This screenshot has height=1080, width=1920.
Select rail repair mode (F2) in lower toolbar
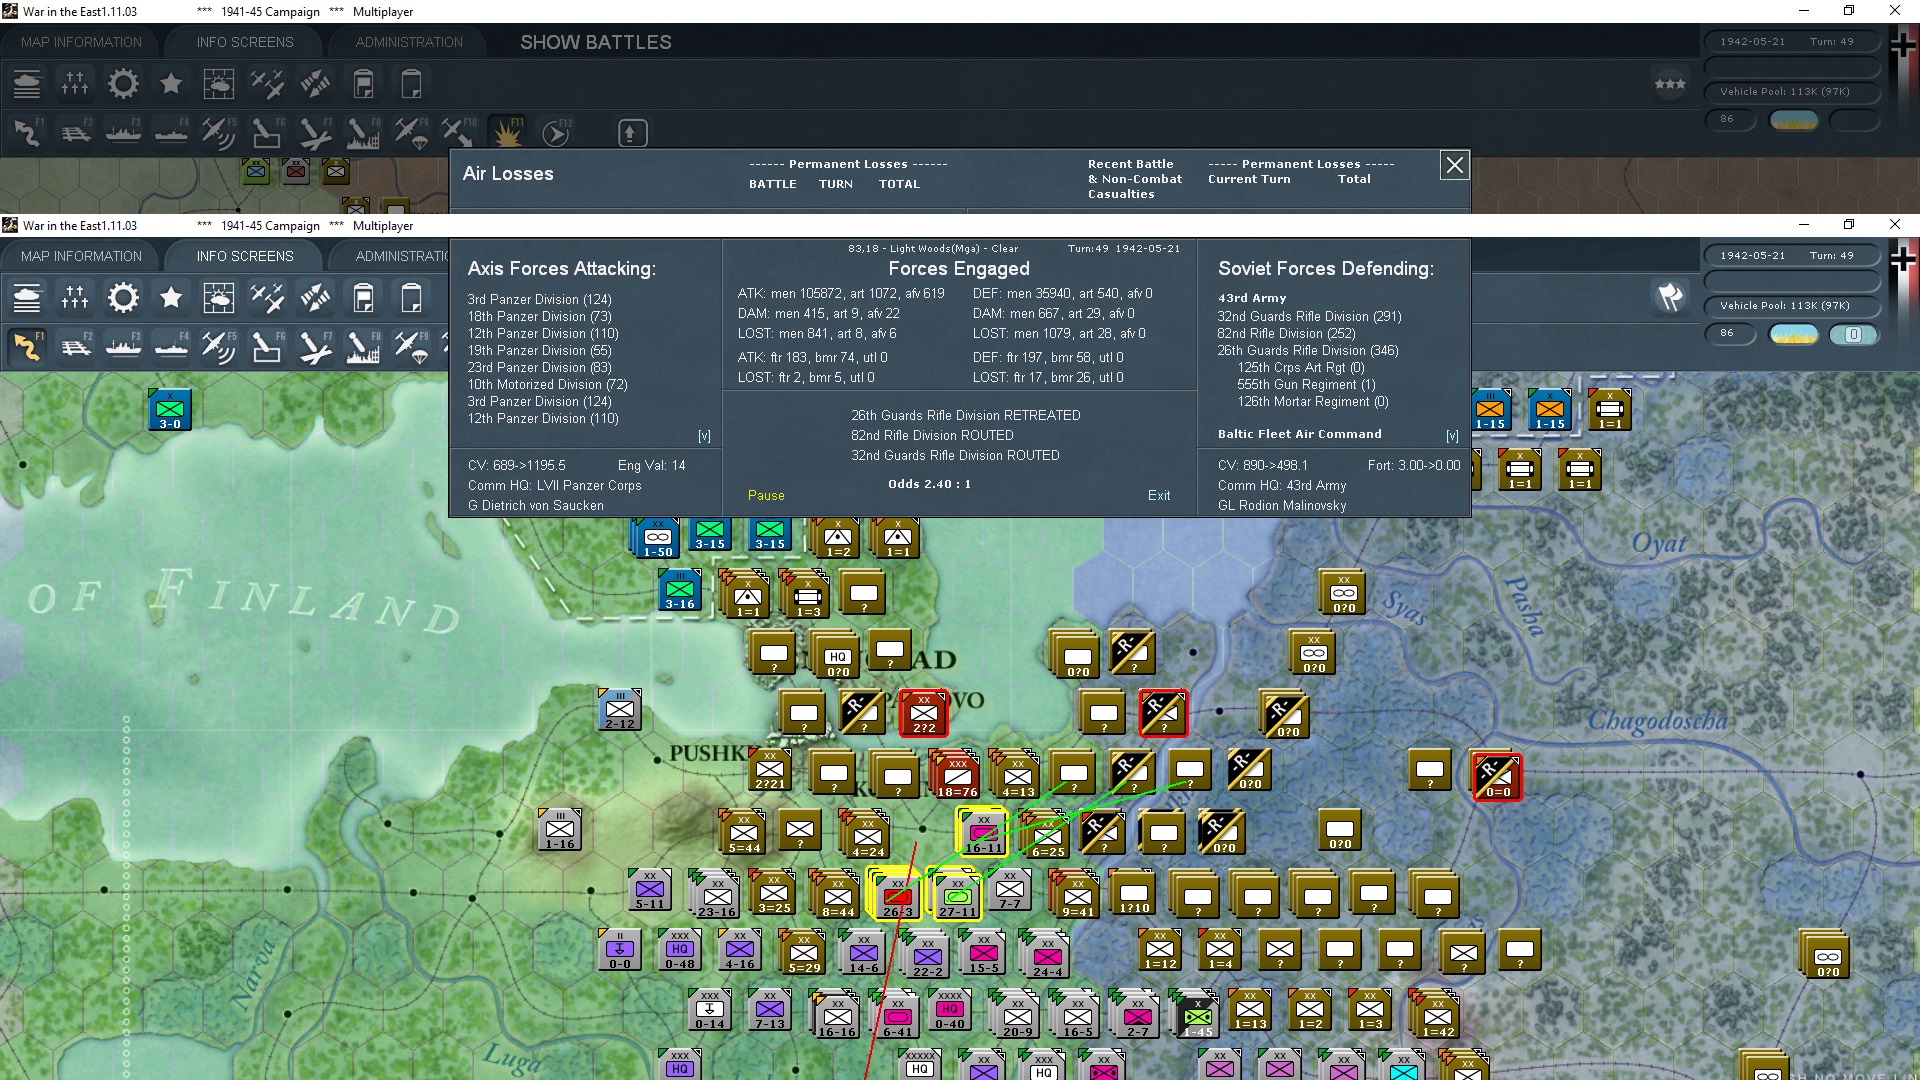(76, 347)
